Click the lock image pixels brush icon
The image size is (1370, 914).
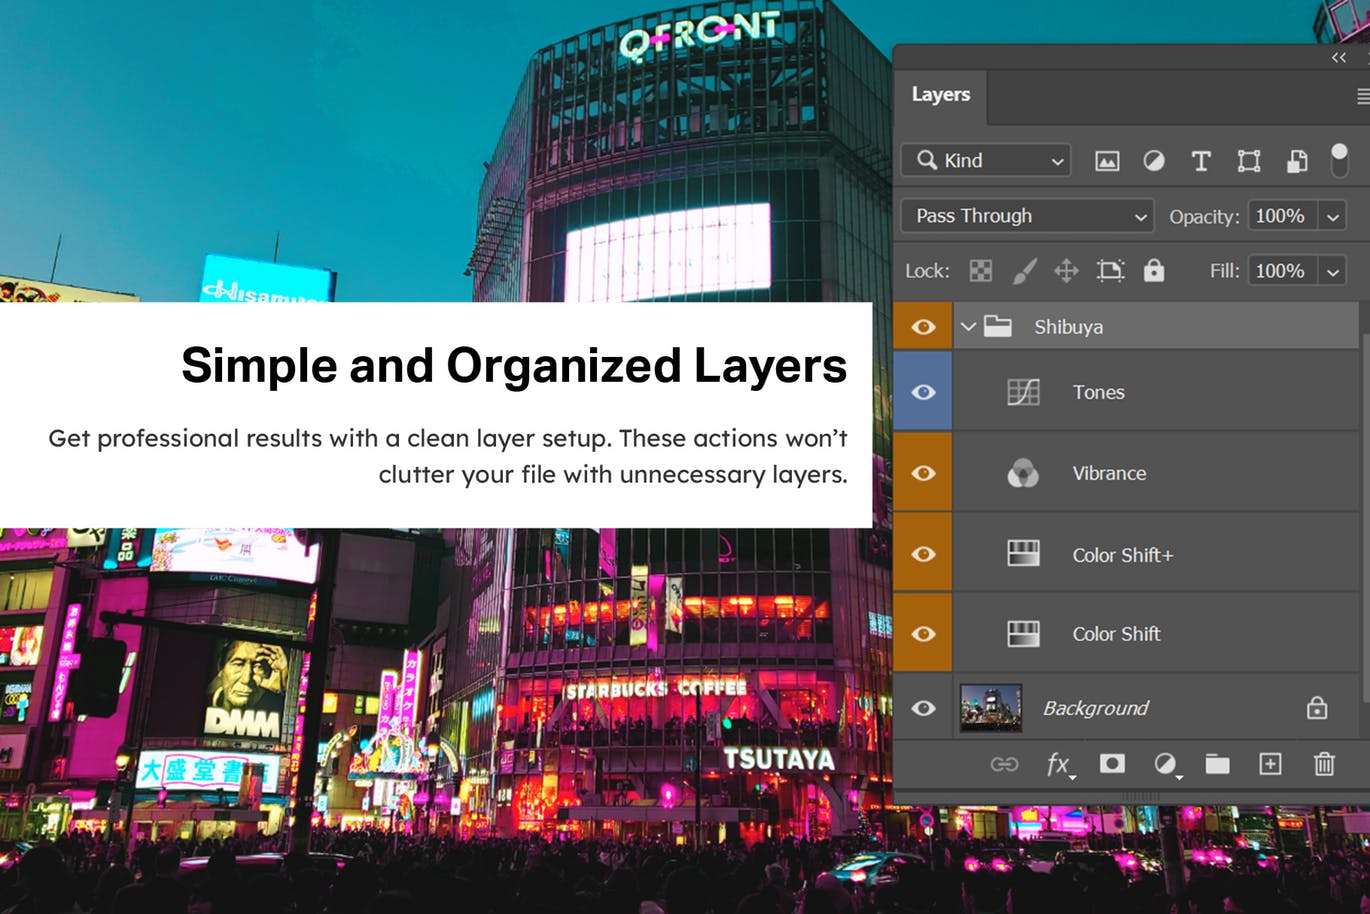coord(1024,271)
